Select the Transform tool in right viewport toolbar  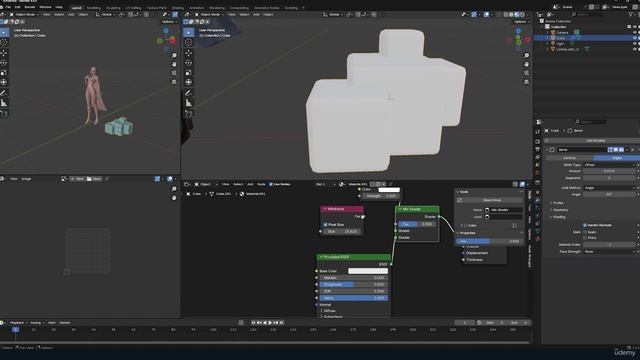(x=189, y=82)
